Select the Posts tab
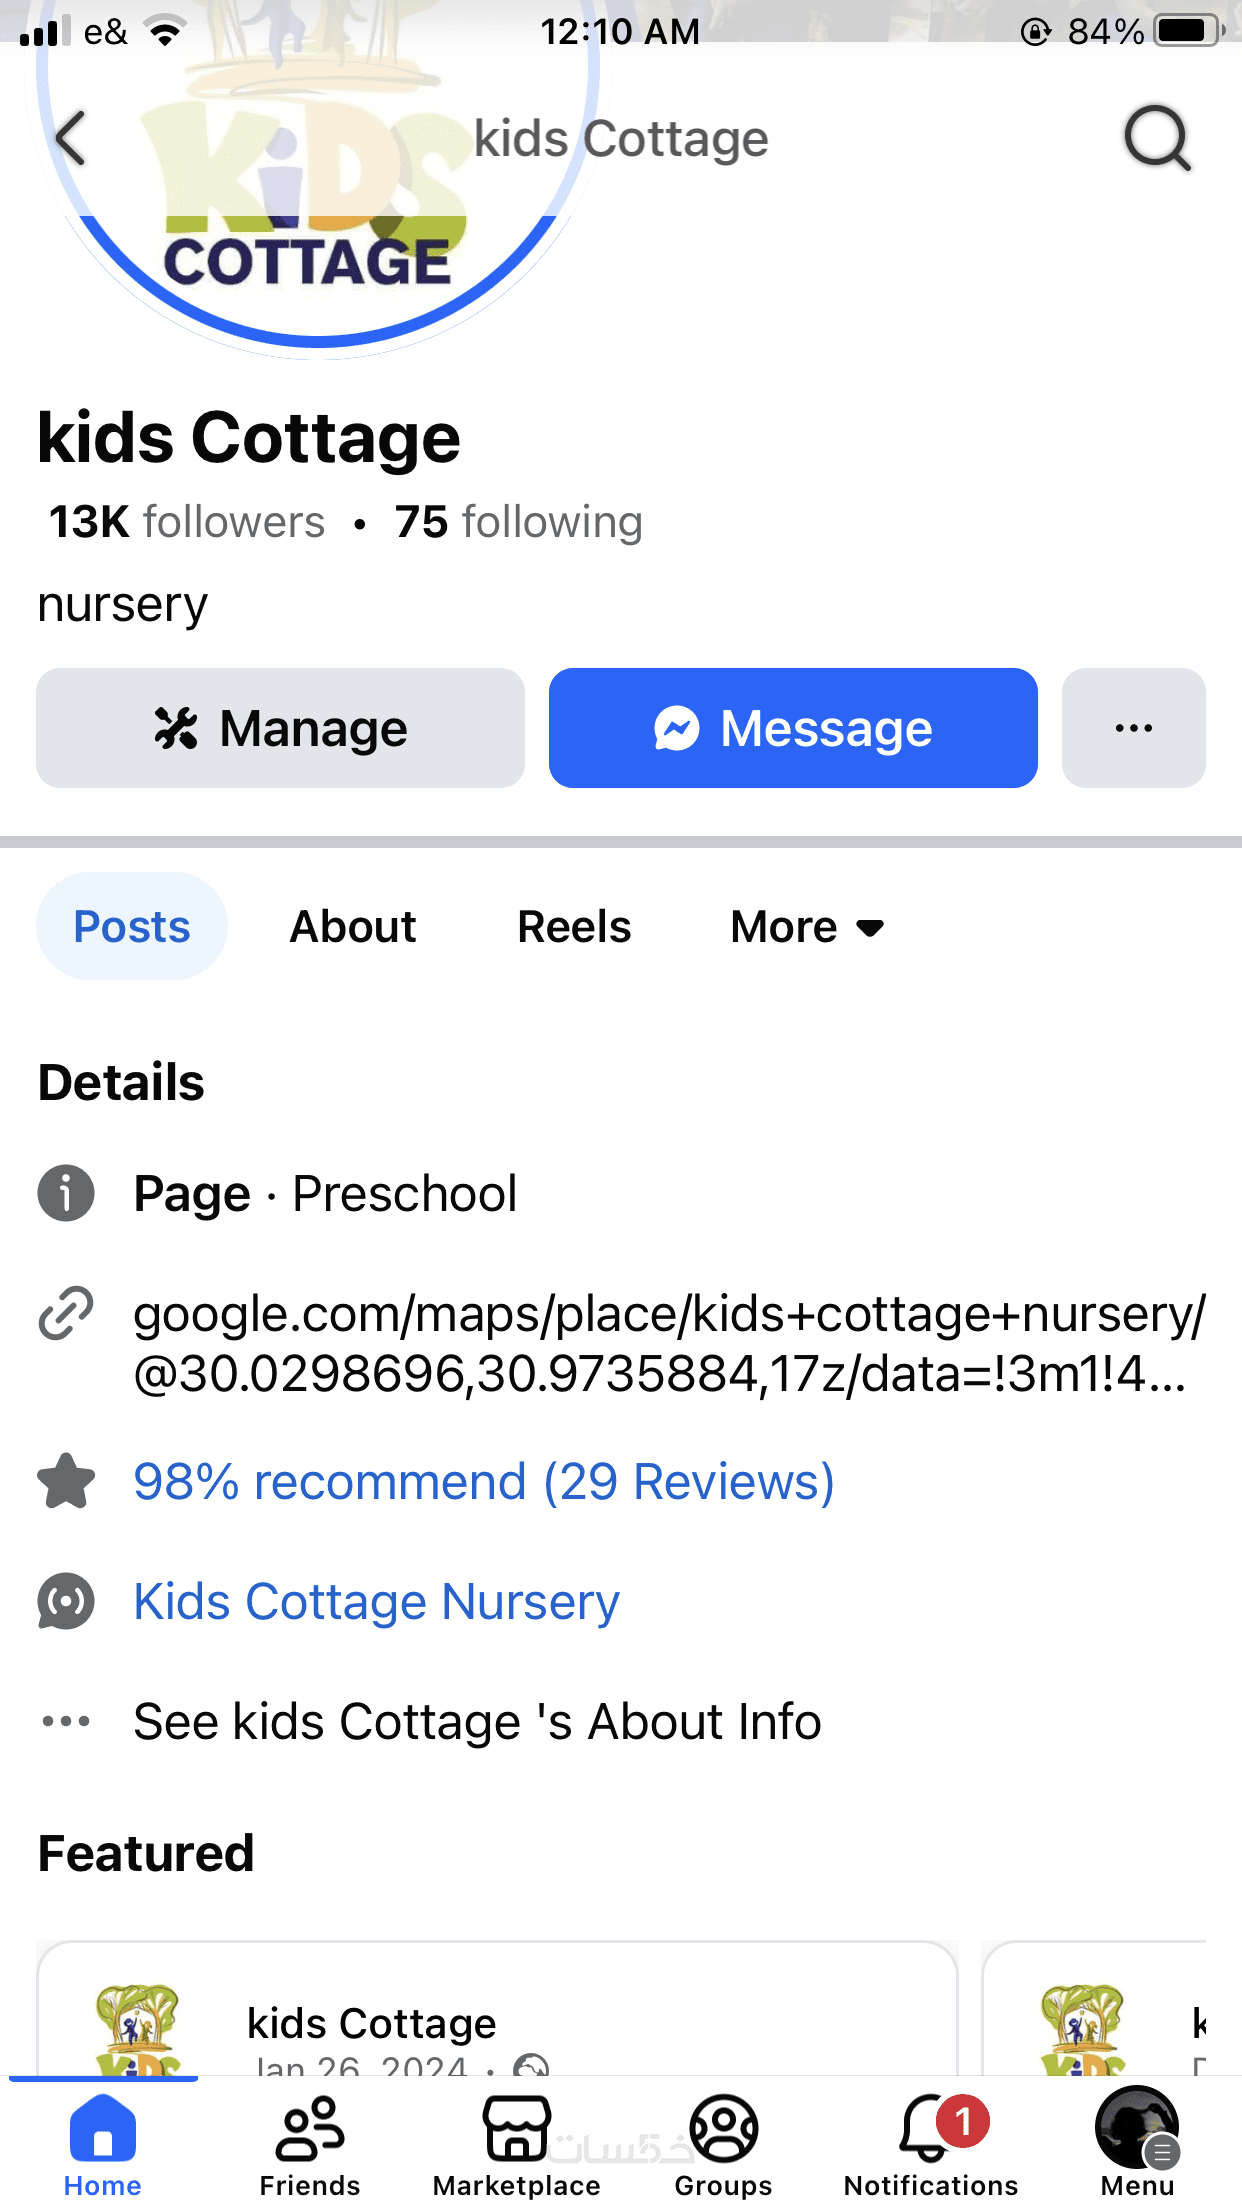 [132, 927]
